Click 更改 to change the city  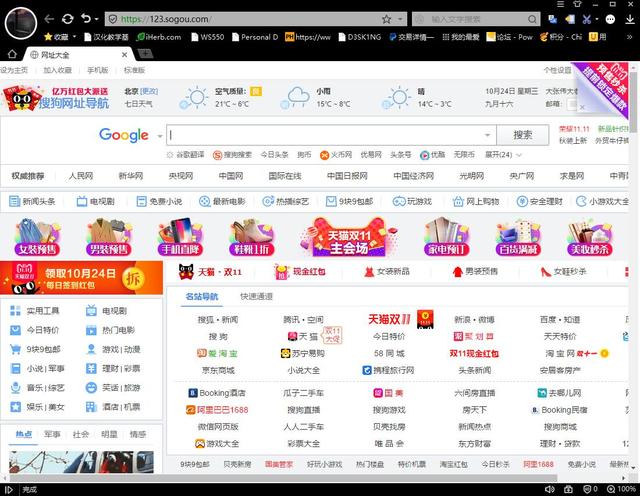(149, 91)
